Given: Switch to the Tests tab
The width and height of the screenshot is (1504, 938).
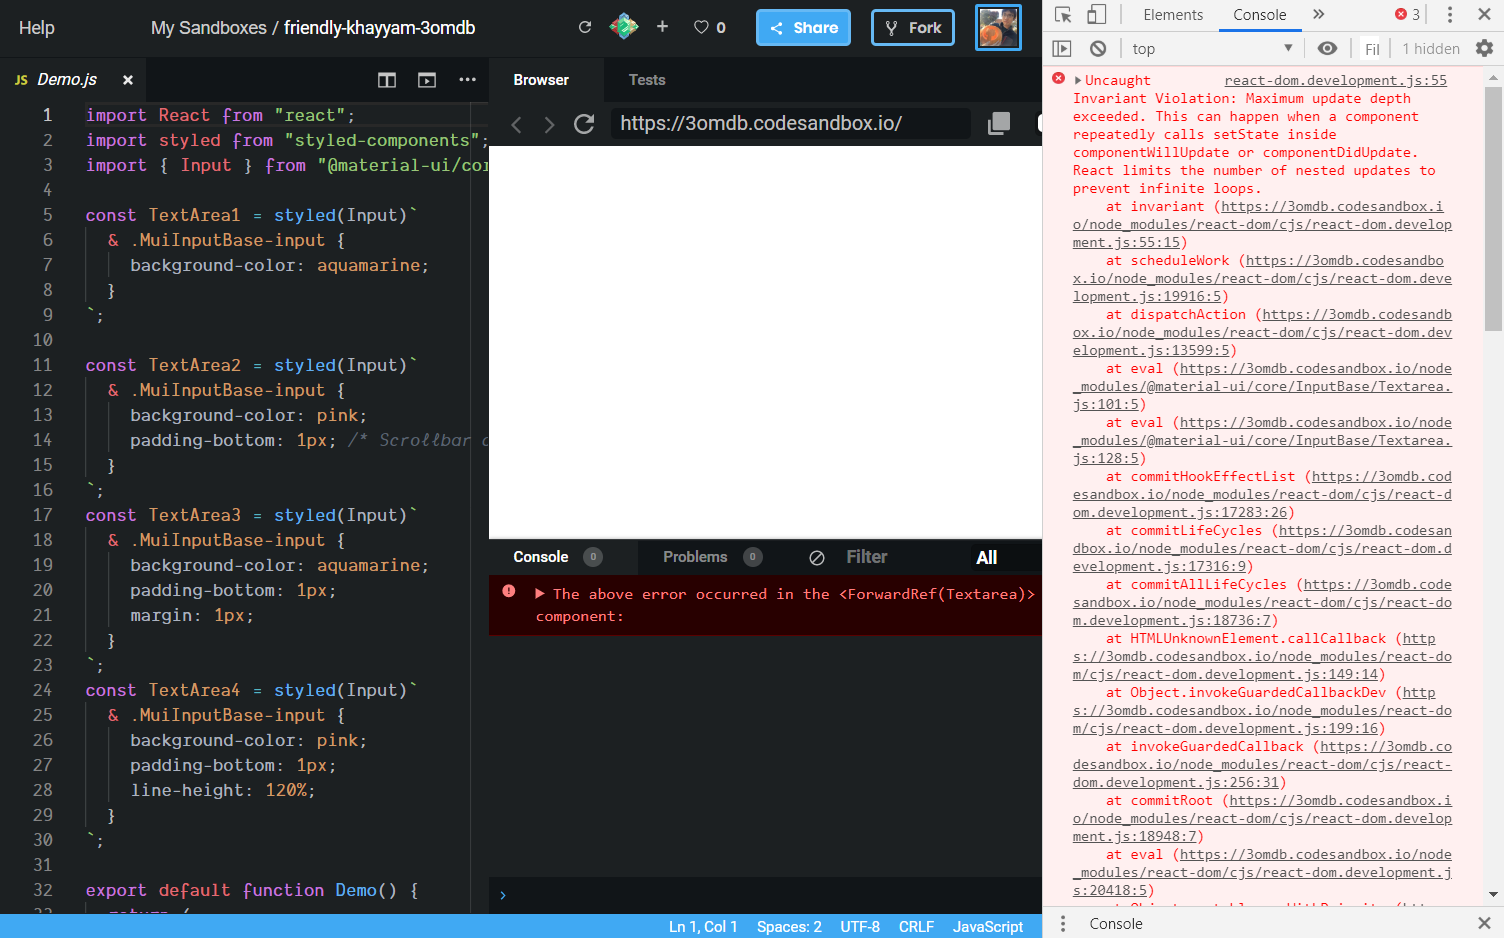Looking at the screenshot, I should click(x=647, y=79).
